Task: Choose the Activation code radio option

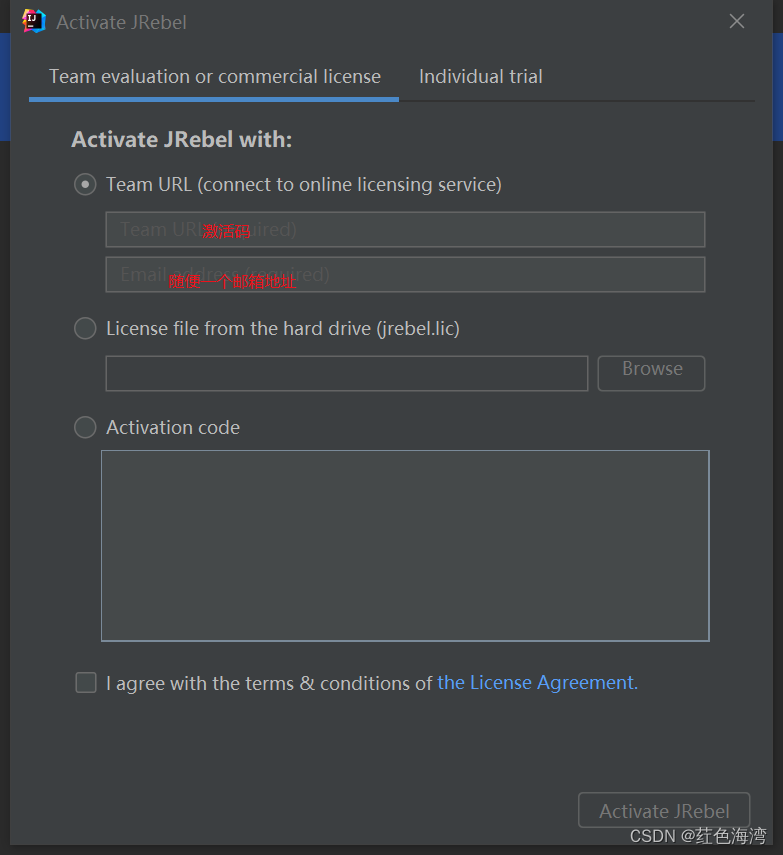Action: [85, 427]
